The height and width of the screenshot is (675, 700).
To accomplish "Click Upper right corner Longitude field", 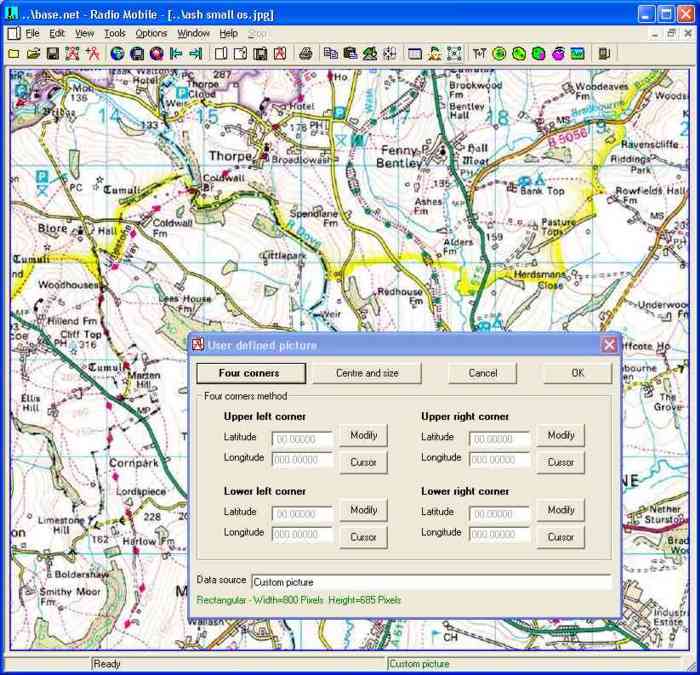I will (500, 460).
